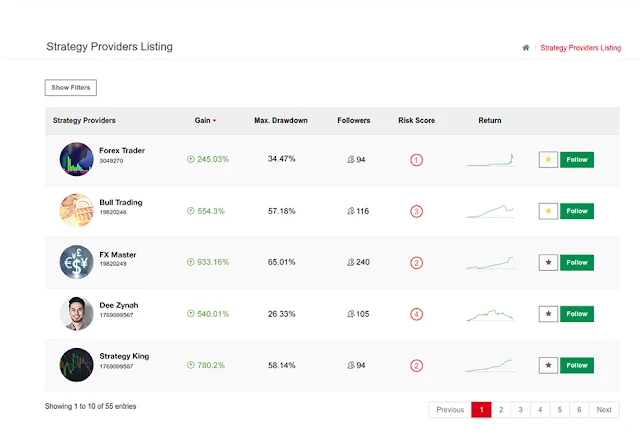
Task: Click the Forex Trader risk score badge
Action: tap(417, 160)
